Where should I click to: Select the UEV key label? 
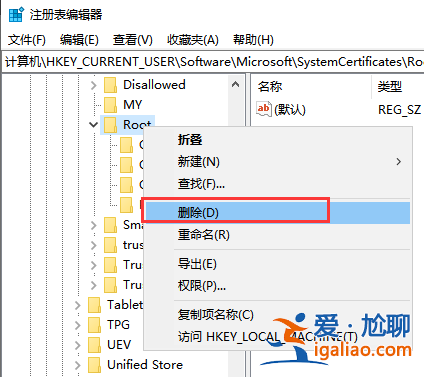pyautogui.click(x=119, y=345)
